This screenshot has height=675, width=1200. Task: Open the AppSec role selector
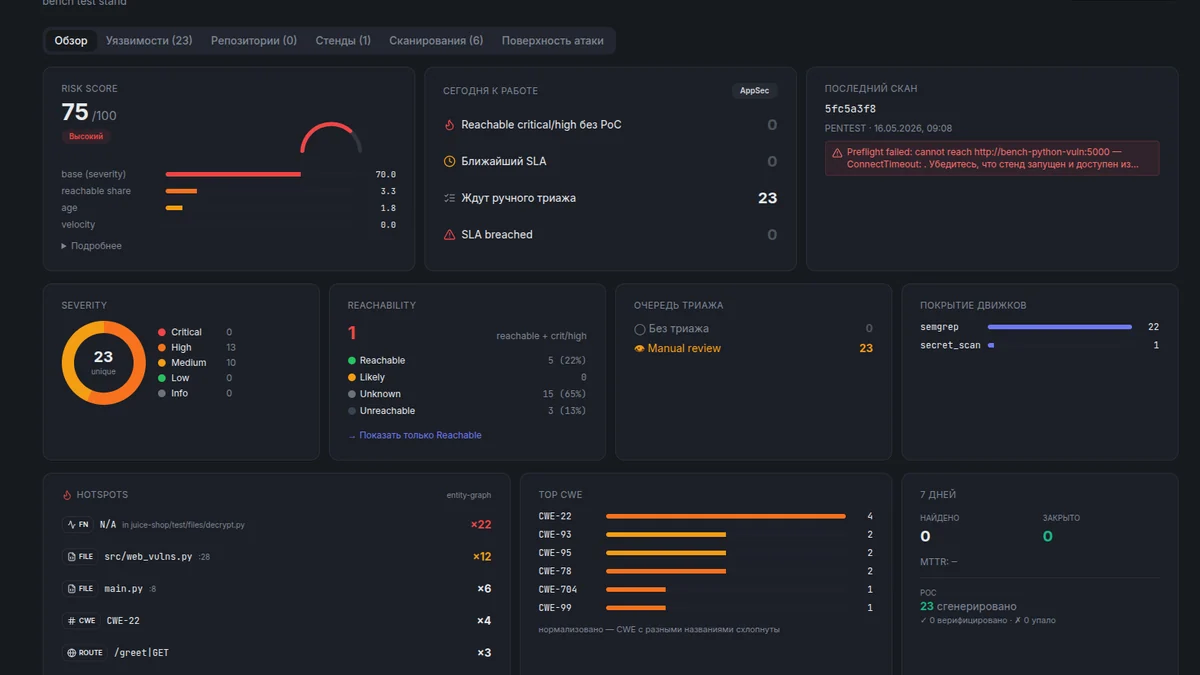click(x=754, y=91)
